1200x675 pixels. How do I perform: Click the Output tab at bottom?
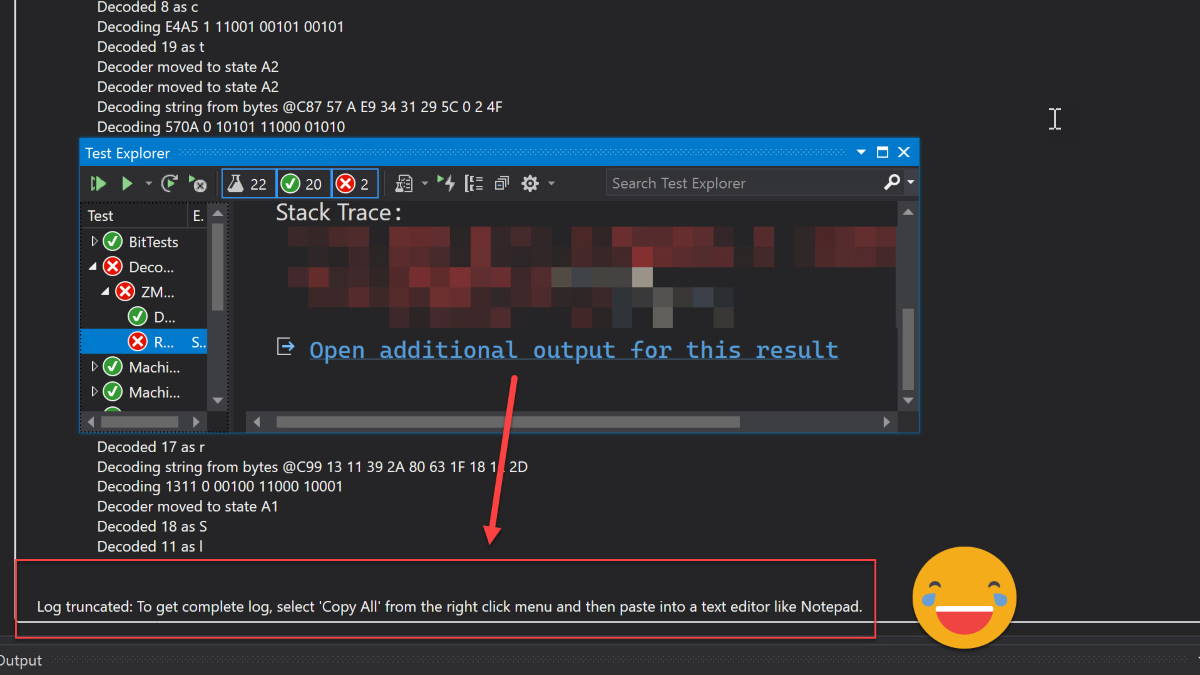[20, 660]
